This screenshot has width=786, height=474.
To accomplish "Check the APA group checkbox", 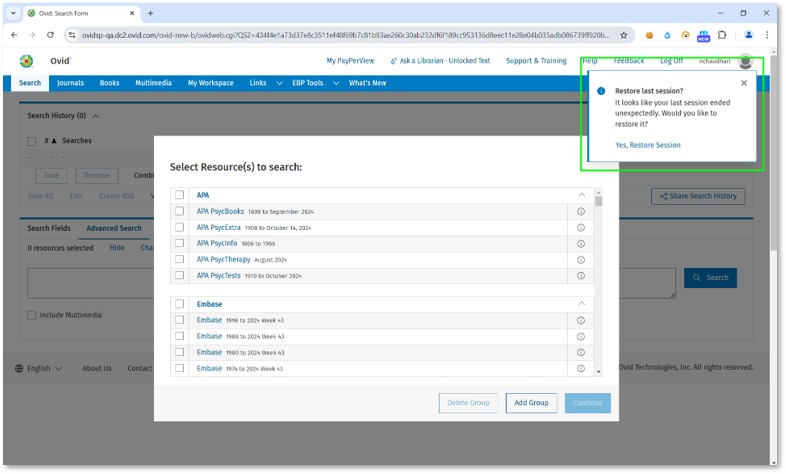I will (179, 195).
